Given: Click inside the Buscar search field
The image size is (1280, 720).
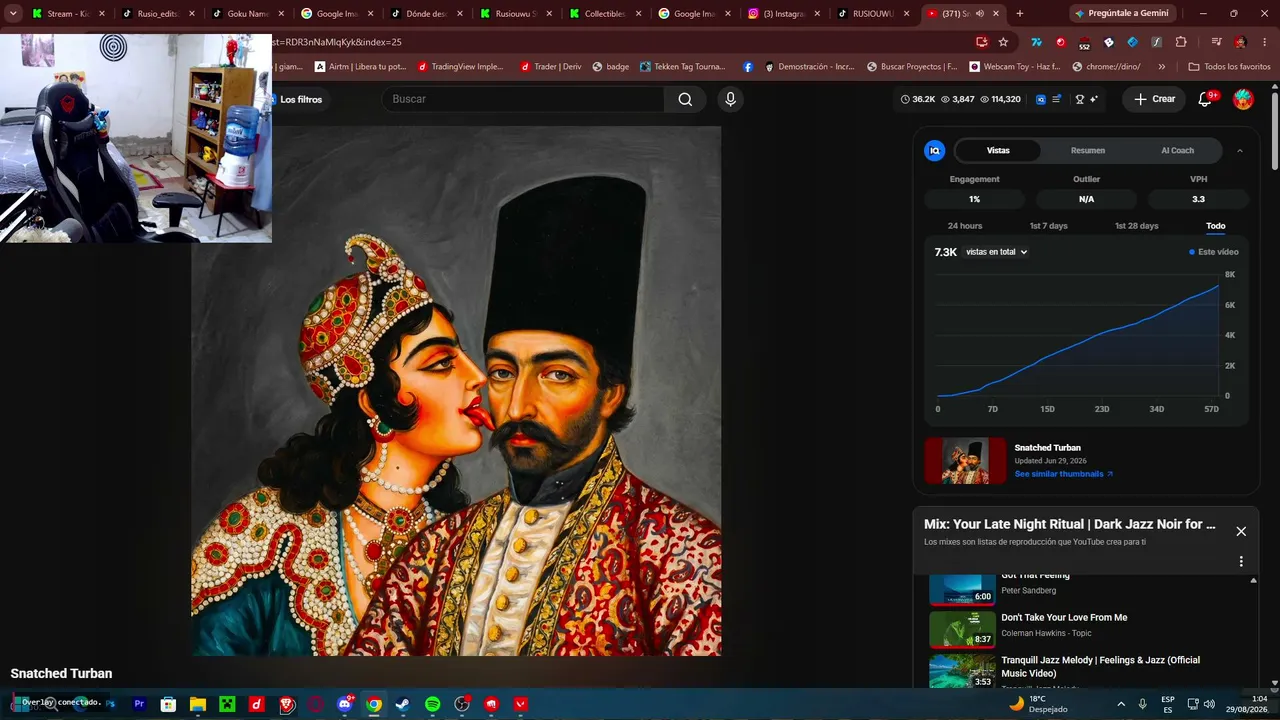Looking at the screenshot, I should 523,99.
